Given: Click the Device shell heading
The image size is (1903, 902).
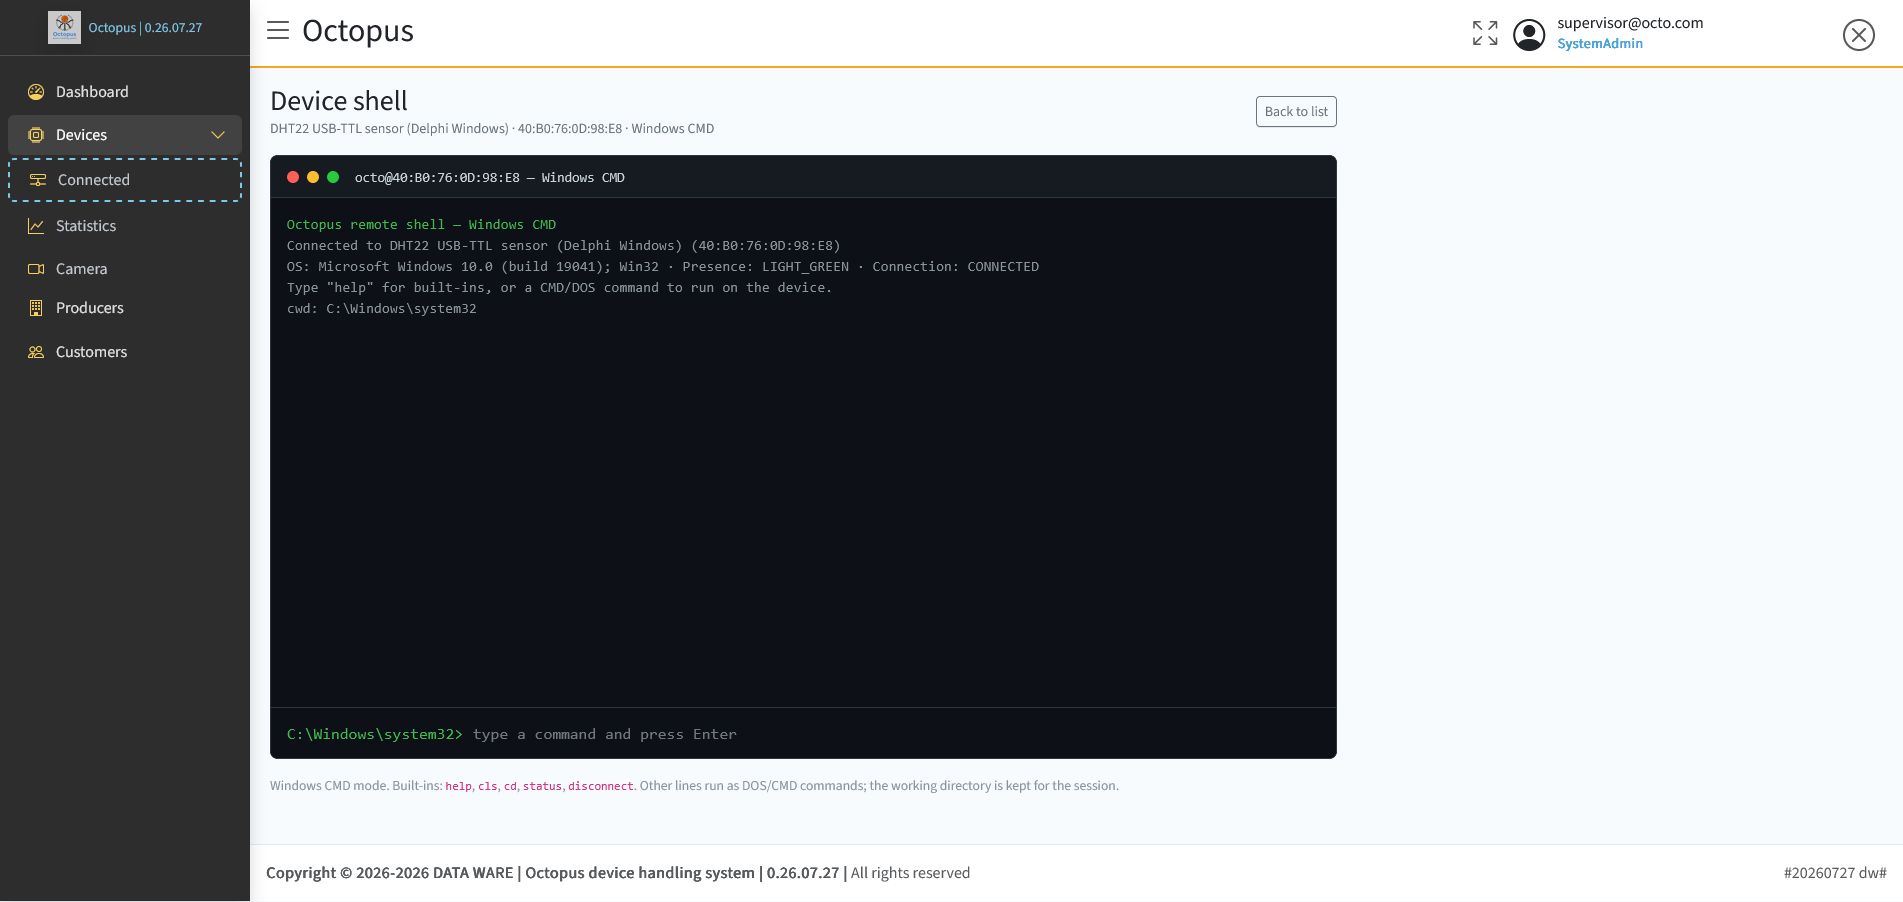Looking at the screenshot, I should [339, 101].
